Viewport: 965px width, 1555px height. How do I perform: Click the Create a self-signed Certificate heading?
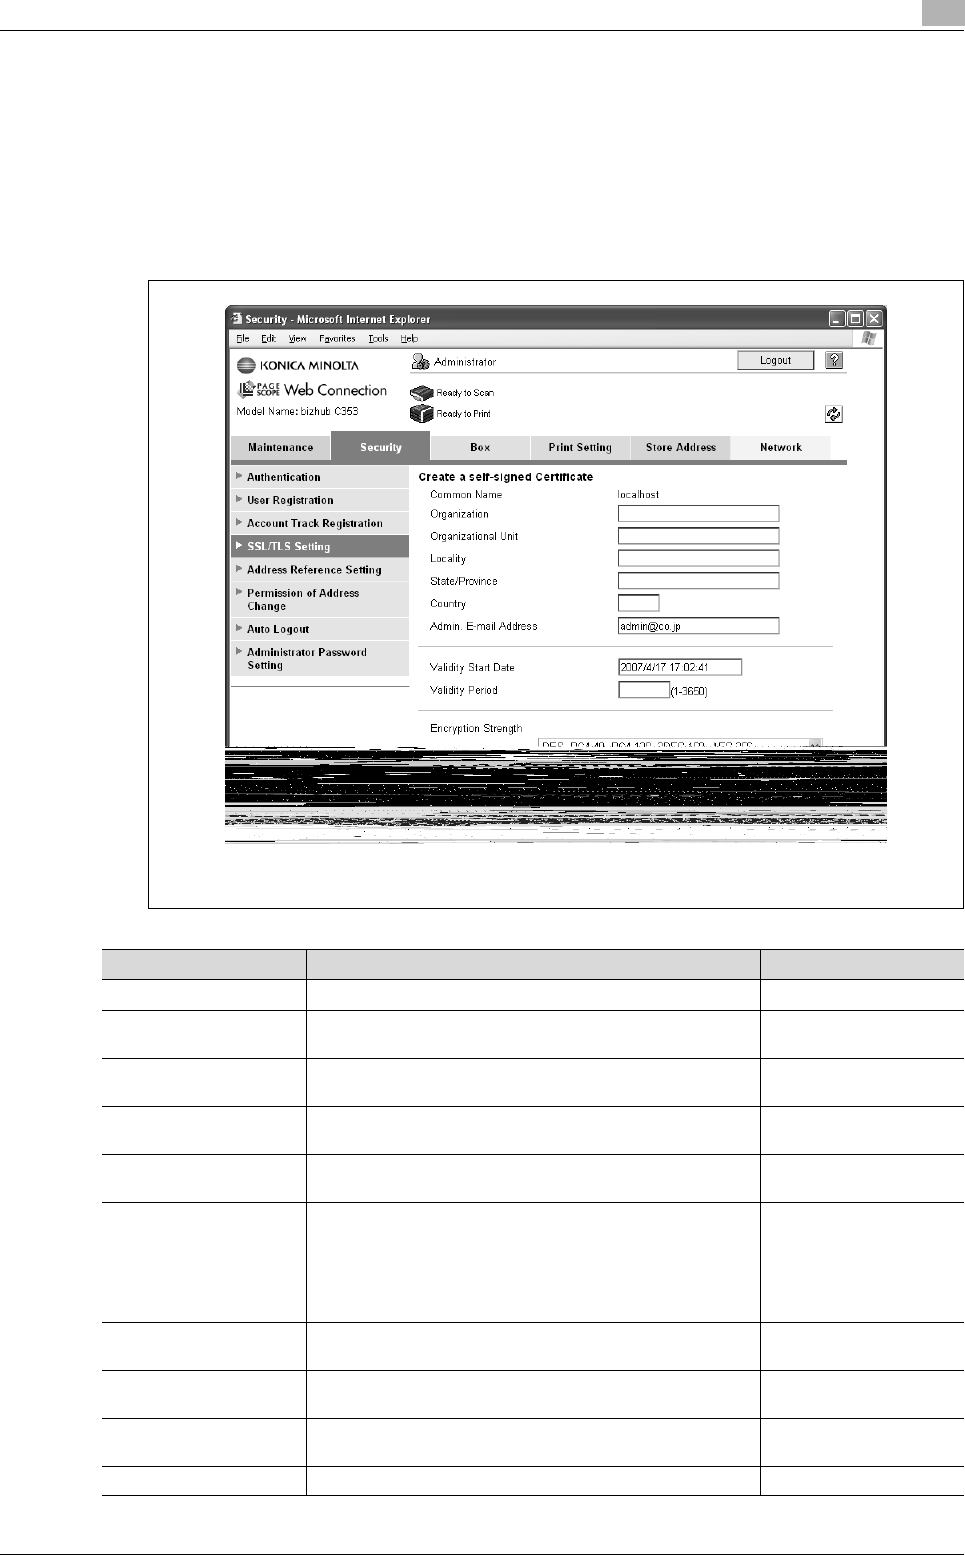[x=506, y=477]
